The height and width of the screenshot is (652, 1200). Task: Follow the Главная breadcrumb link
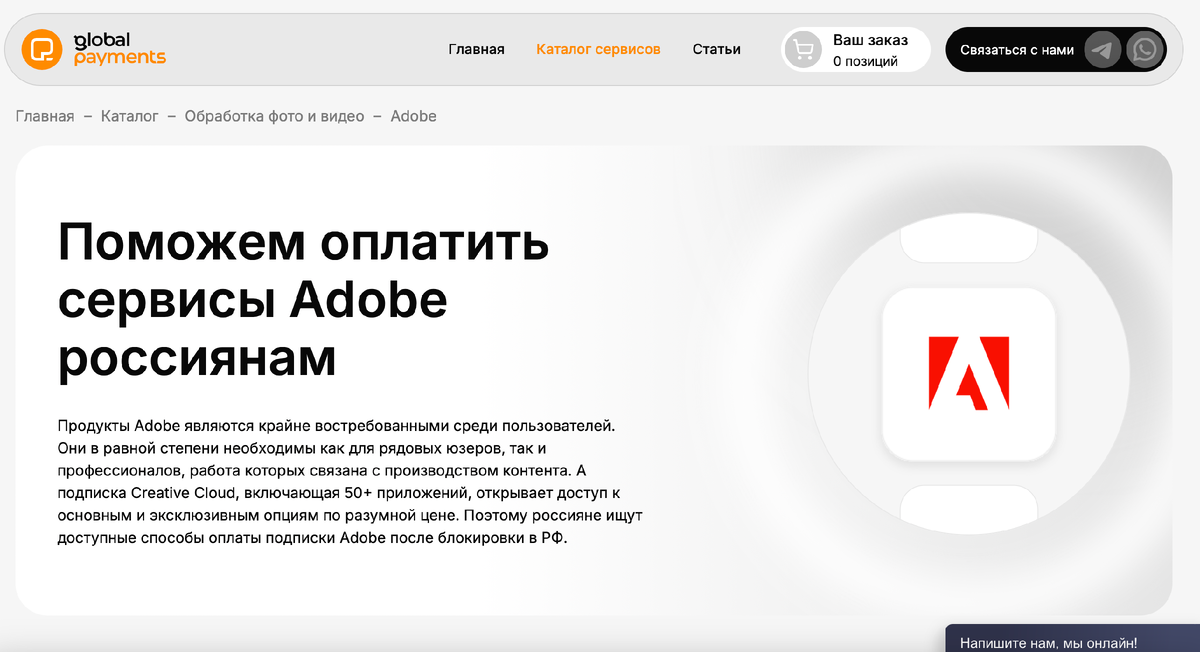(45, 116)
